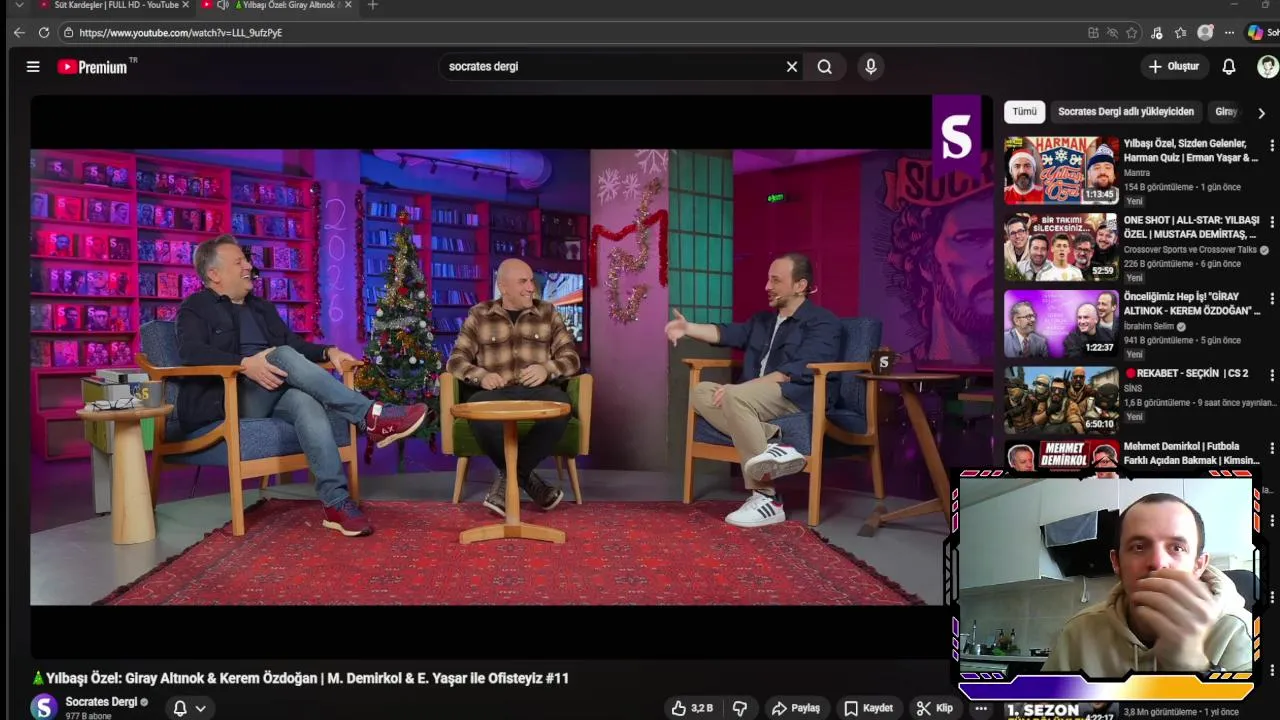Open Yılbaşı Özel Harman Quiz video thumbnail
Screen dimensions: 1280x720
click(x=1061, y=170)
